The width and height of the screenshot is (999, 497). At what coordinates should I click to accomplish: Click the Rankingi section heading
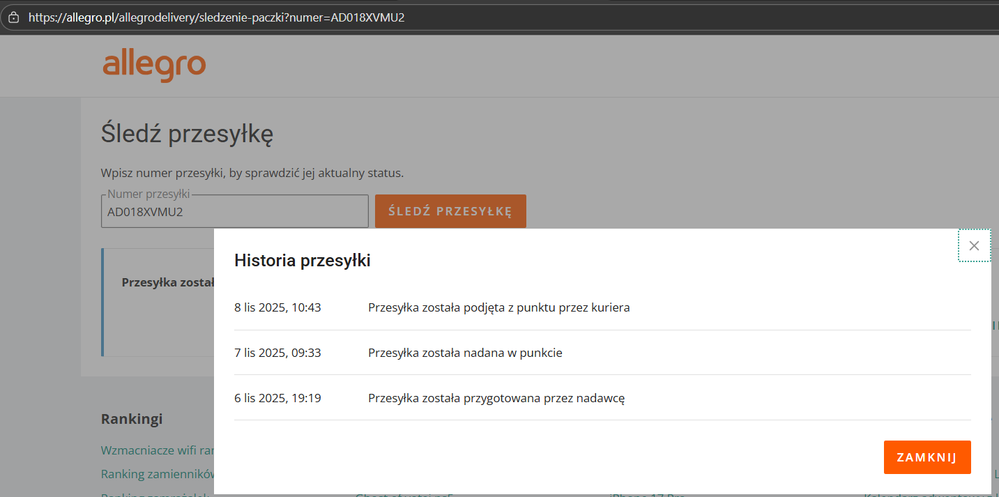point(132,418)
